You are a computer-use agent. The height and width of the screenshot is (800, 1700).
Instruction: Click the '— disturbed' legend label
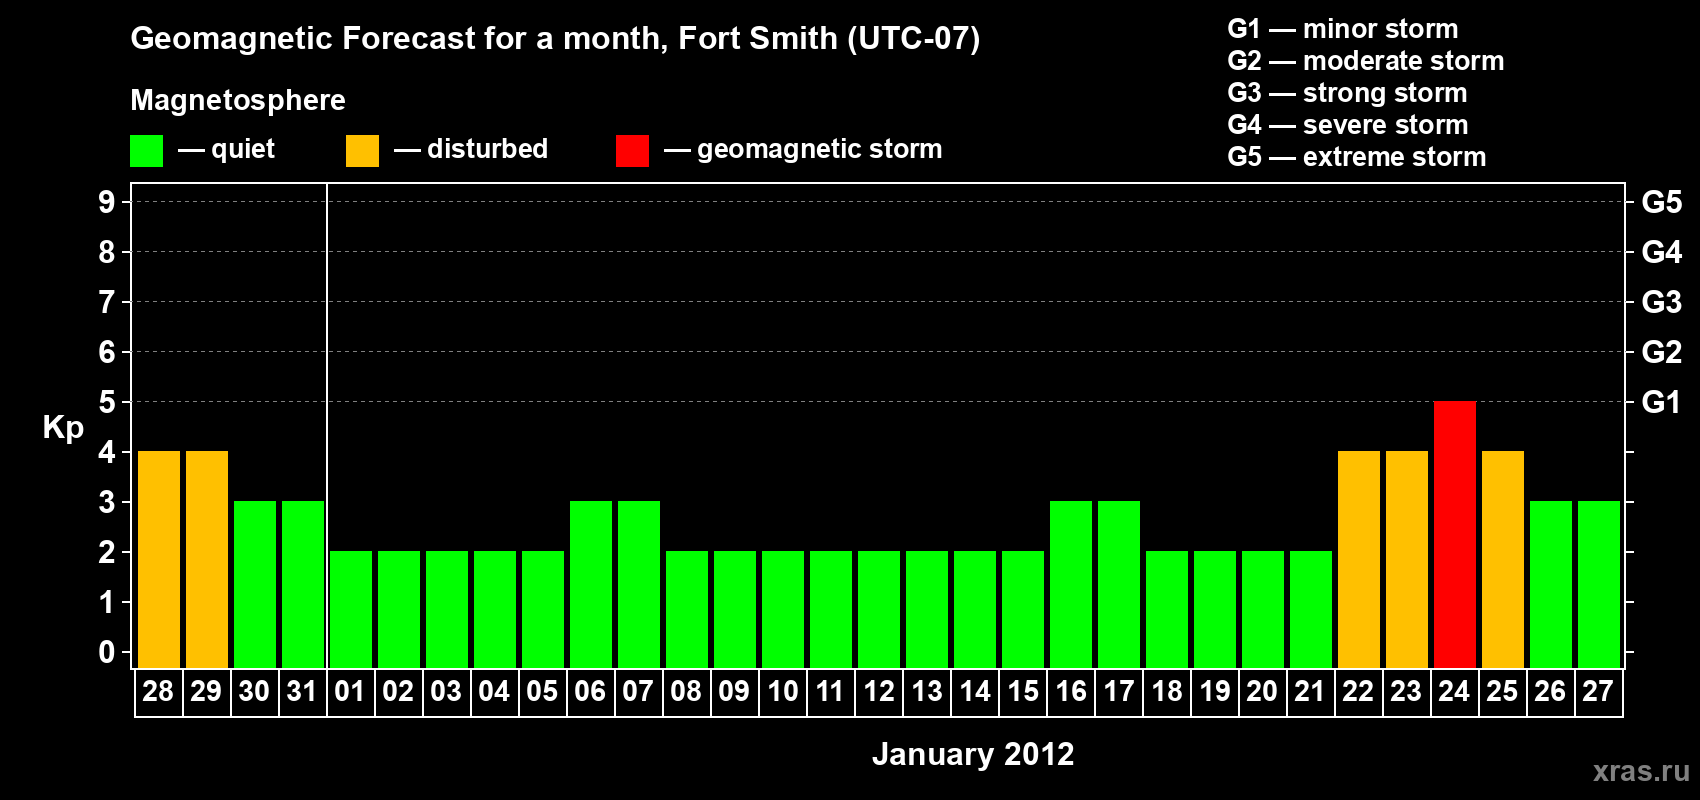click(x=471, y=149)
